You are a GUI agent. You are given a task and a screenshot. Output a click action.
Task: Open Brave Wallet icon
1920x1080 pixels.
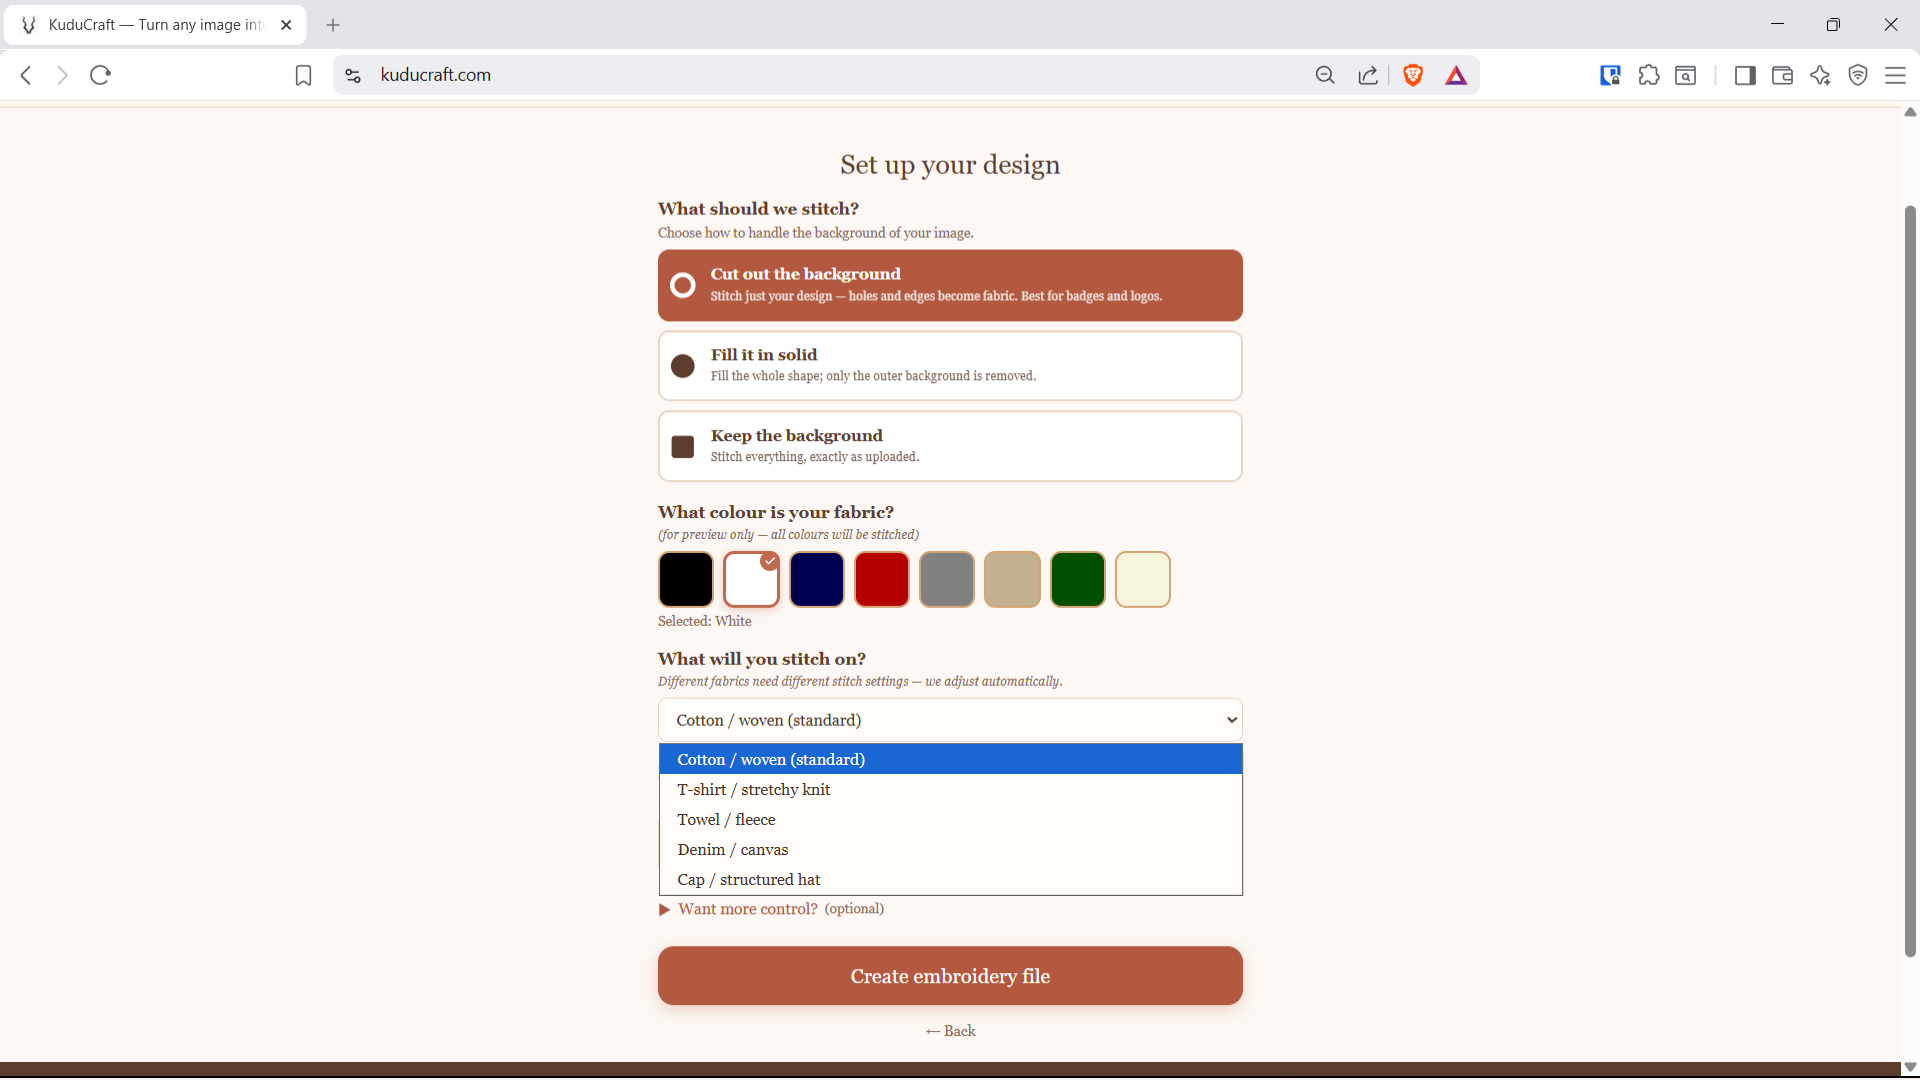[1782, 75]
